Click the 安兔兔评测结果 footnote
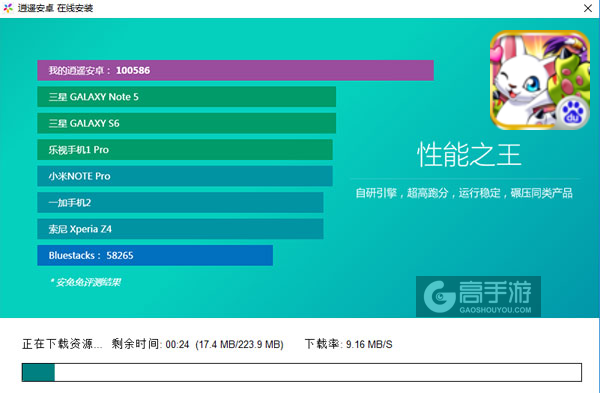 pyautogui.click(x=86, y=282)
